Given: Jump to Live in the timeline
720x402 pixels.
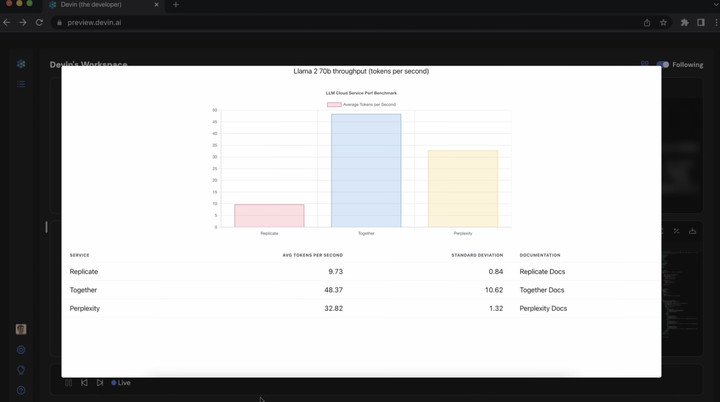Looking at the screenshot, I should [121, 383].
